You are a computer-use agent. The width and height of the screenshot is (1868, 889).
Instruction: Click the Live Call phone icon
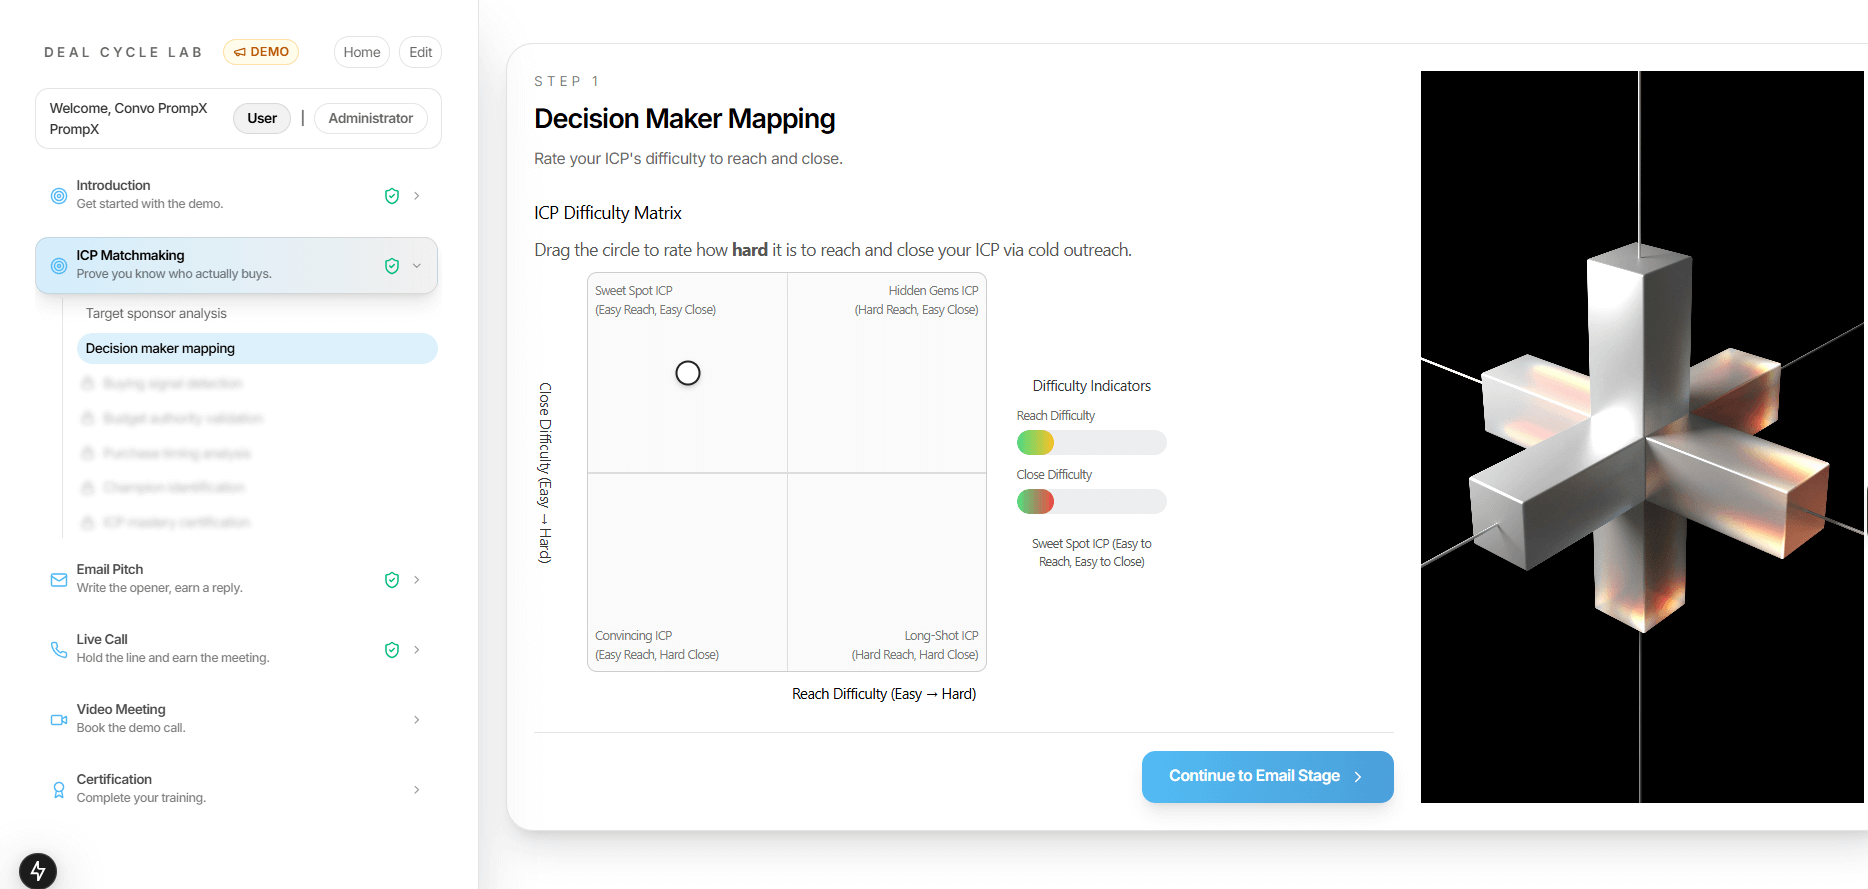59,650
